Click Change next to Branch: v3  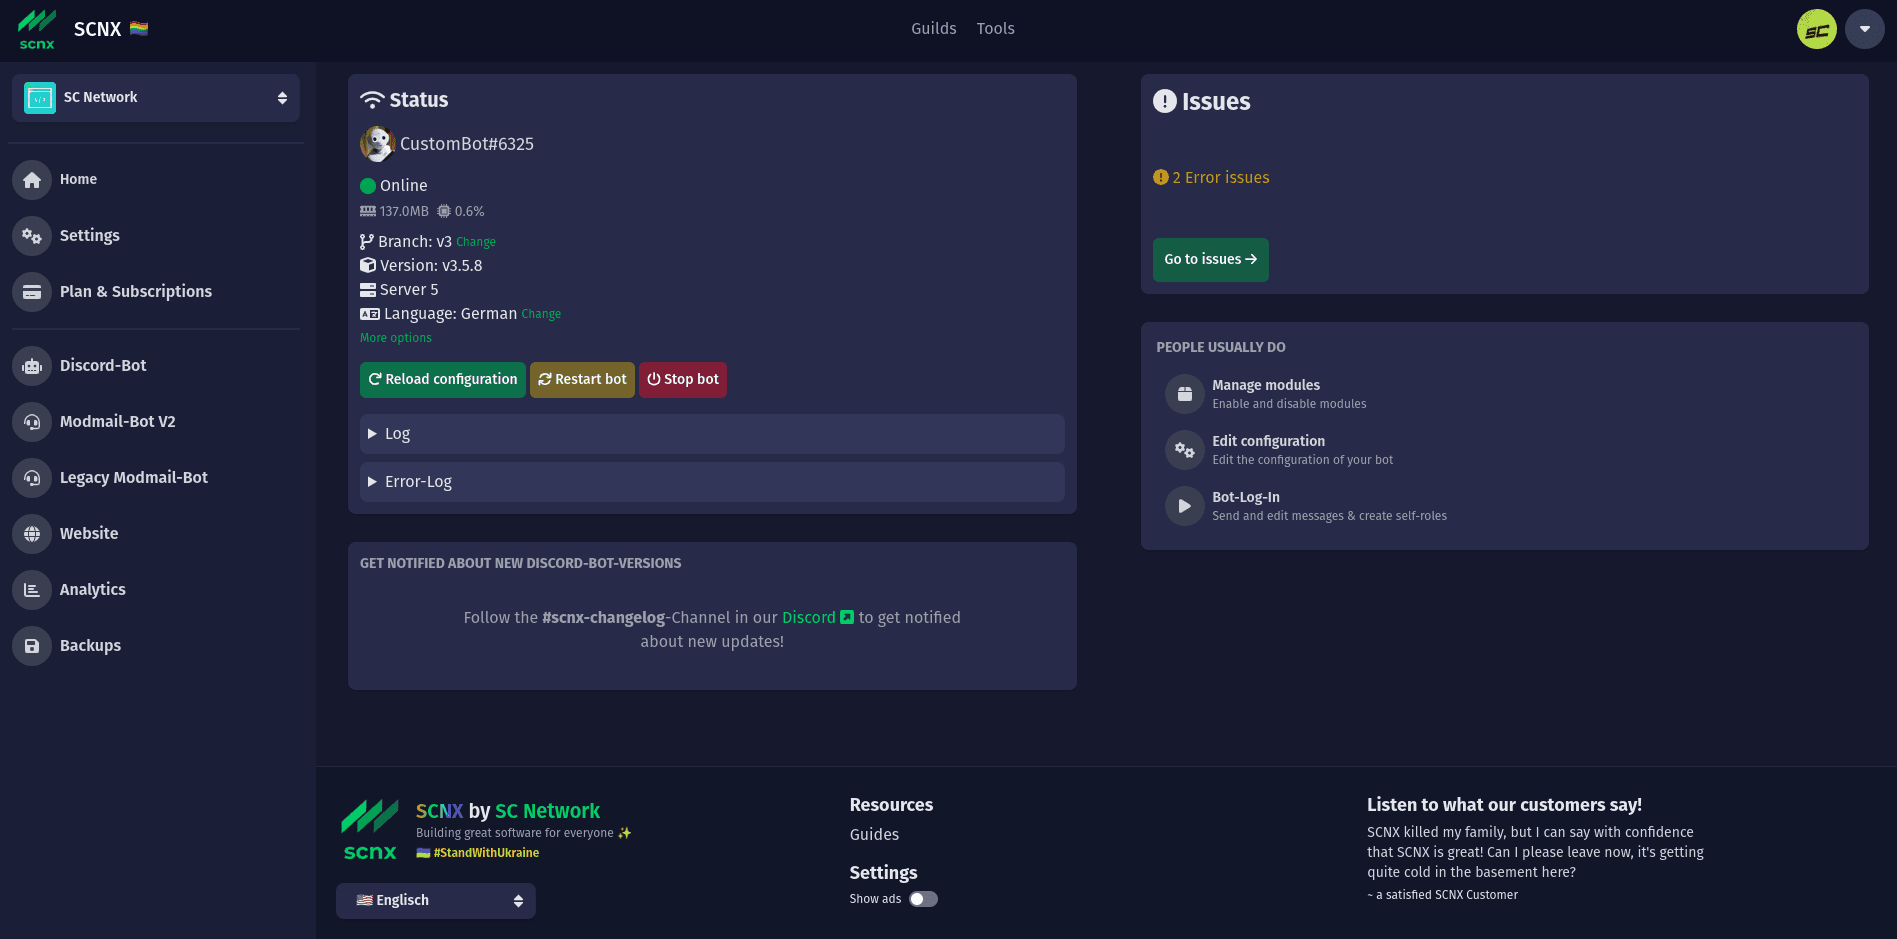point(476,242)
